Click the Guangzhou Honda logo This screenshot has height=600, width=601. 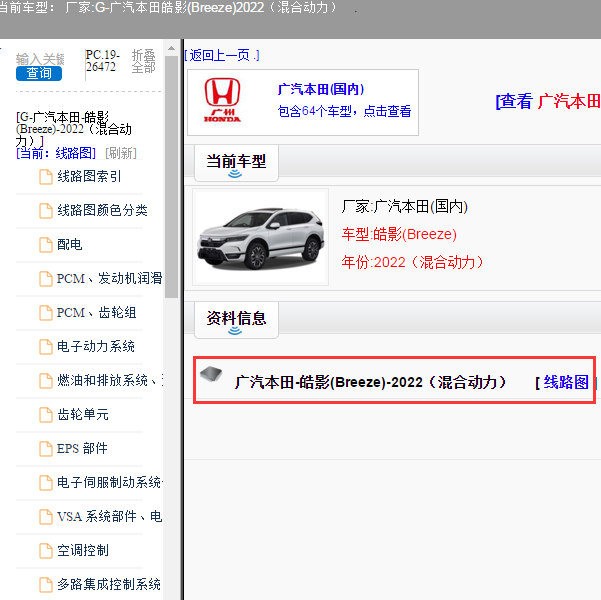pos(222,100)
